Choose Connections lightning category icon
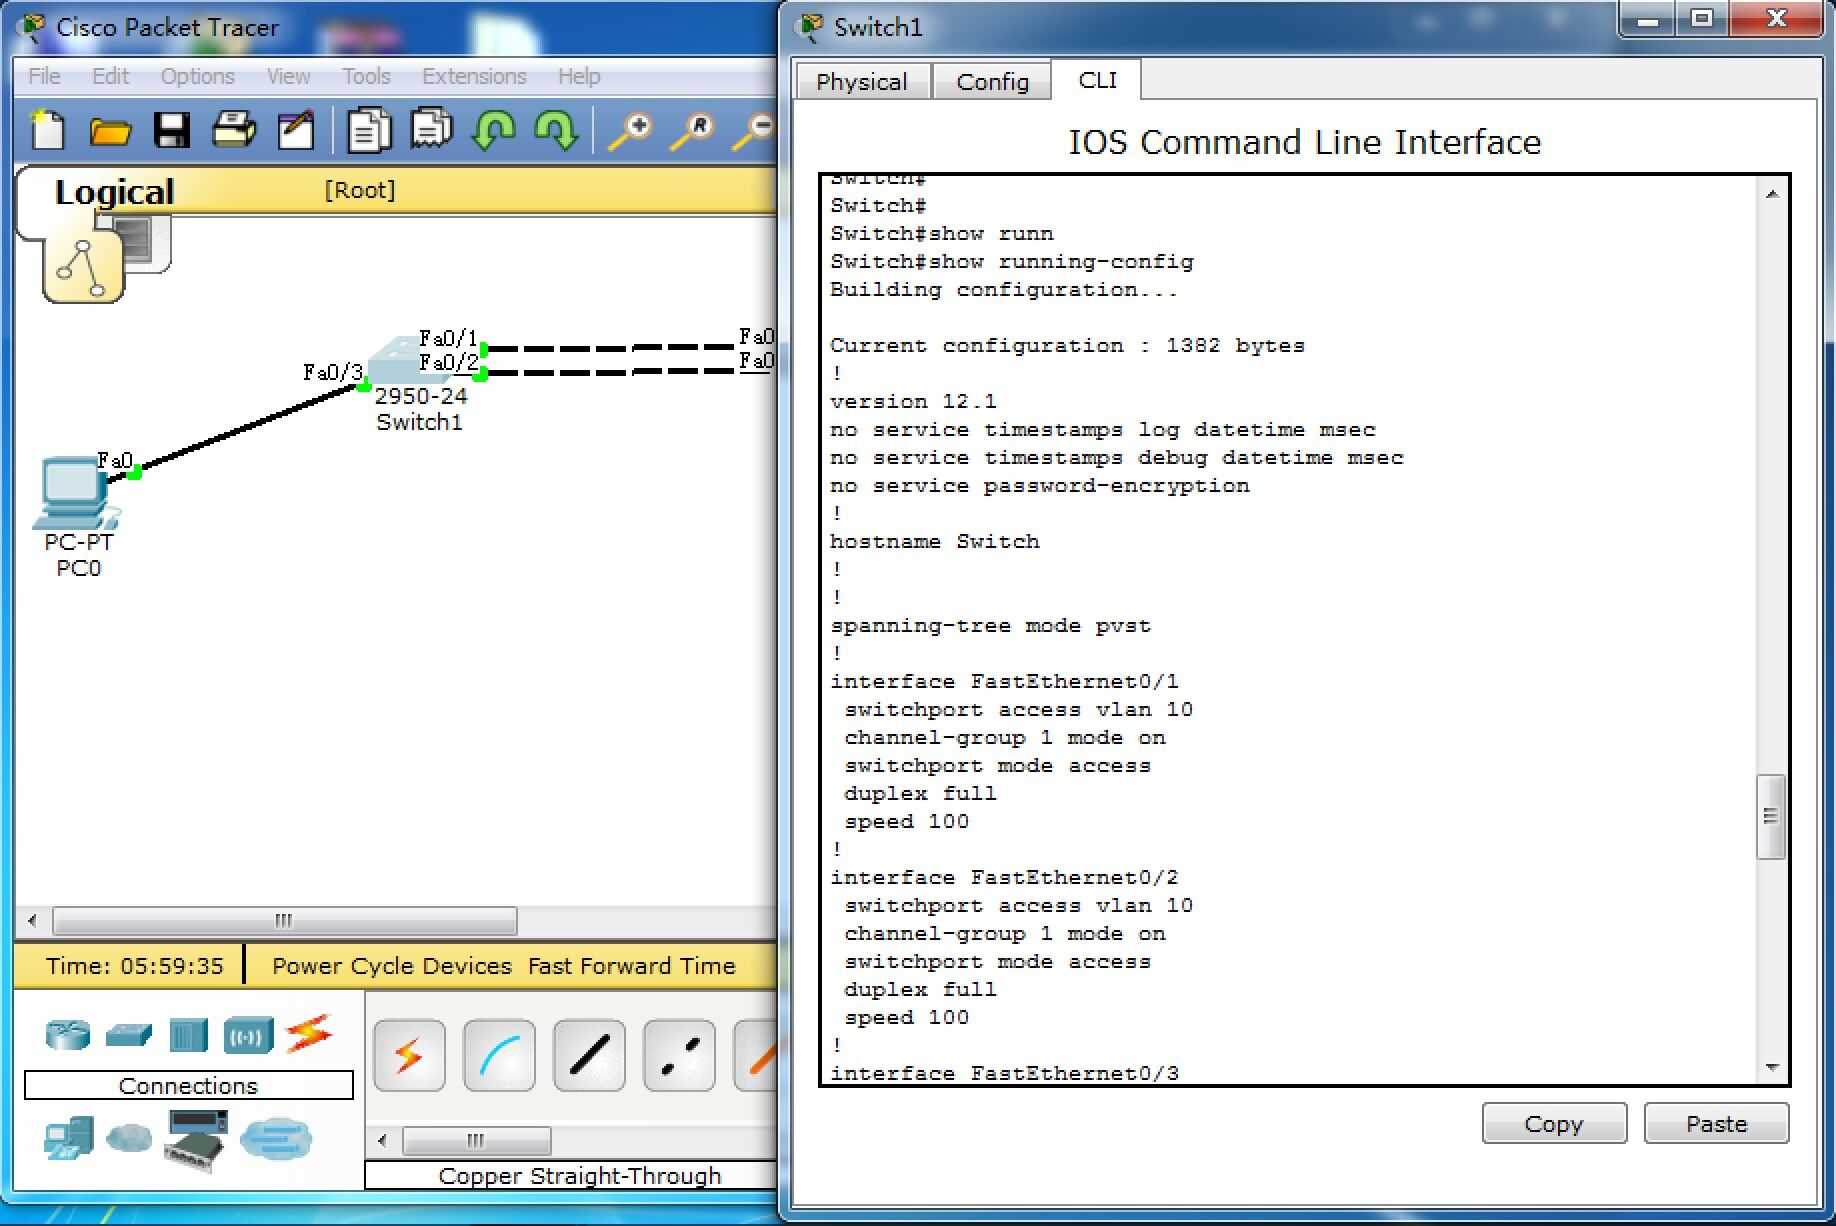This screenshot has height=1226, width=1836. (x=309, y=1034)
